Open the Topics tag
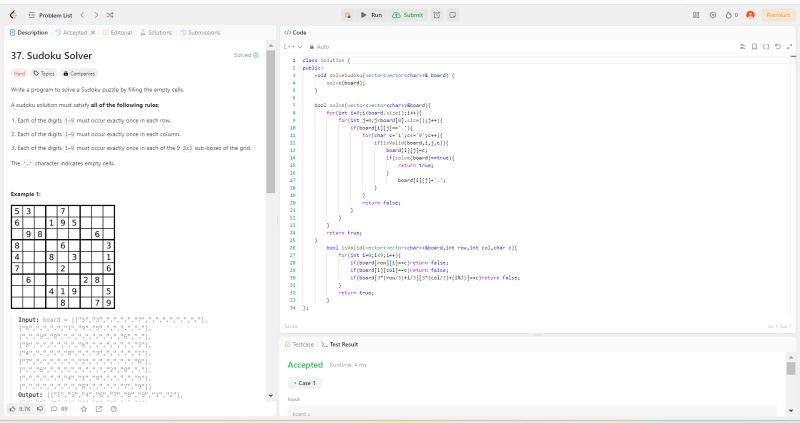This screenshot has height=423, width=800. click(44, 74)
